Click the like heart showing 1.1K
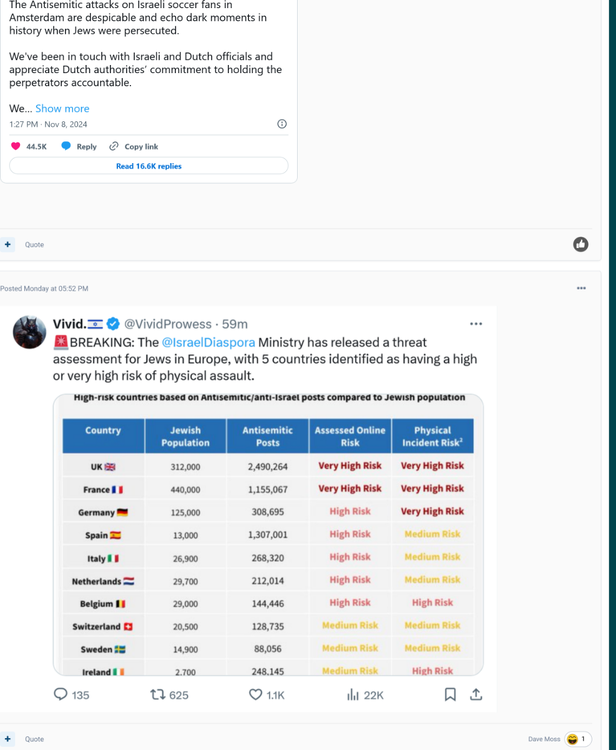The height and width of the screenshot is (750, 616). click(x=255, y=695)
